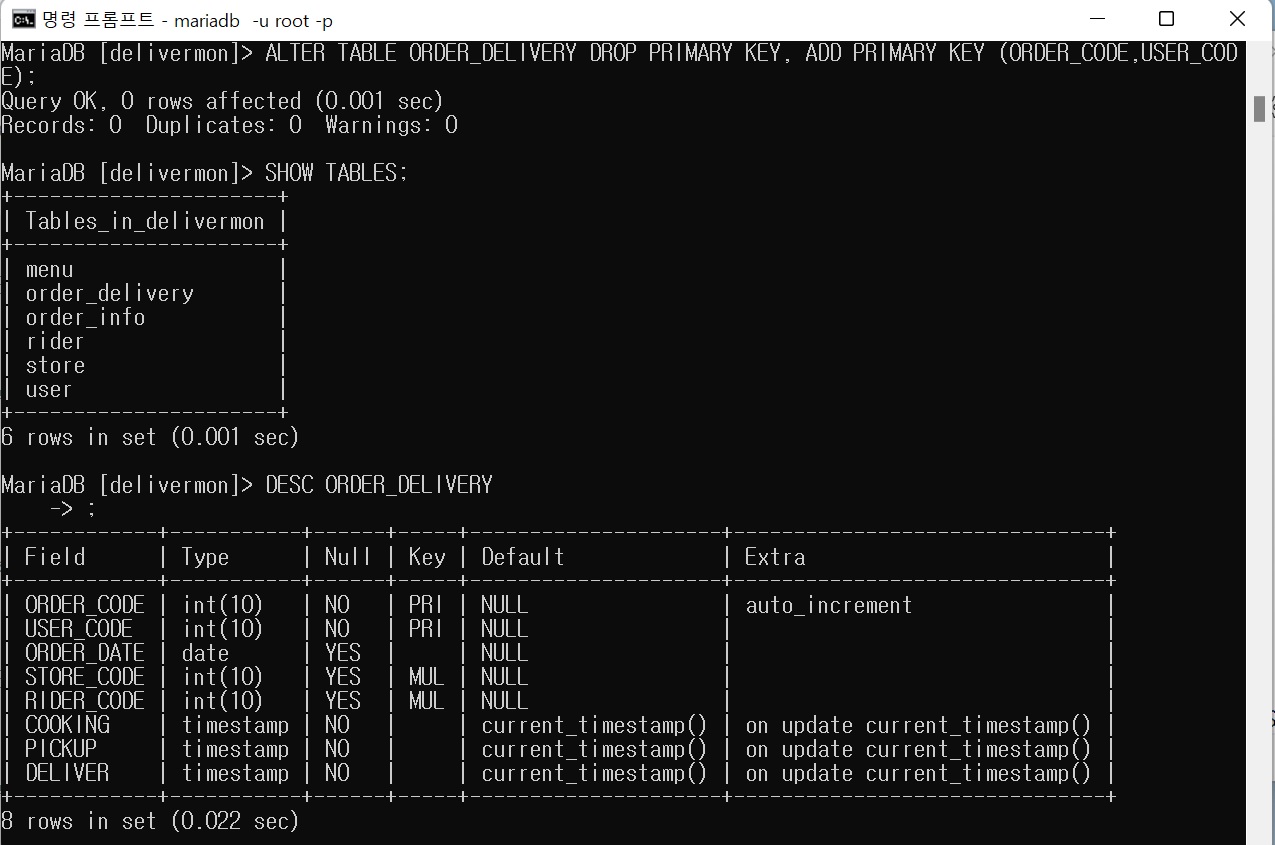Click the 'rider' table name row
Image resolution: width=1275 pixels, height=845 pixels.
(55, 341)
